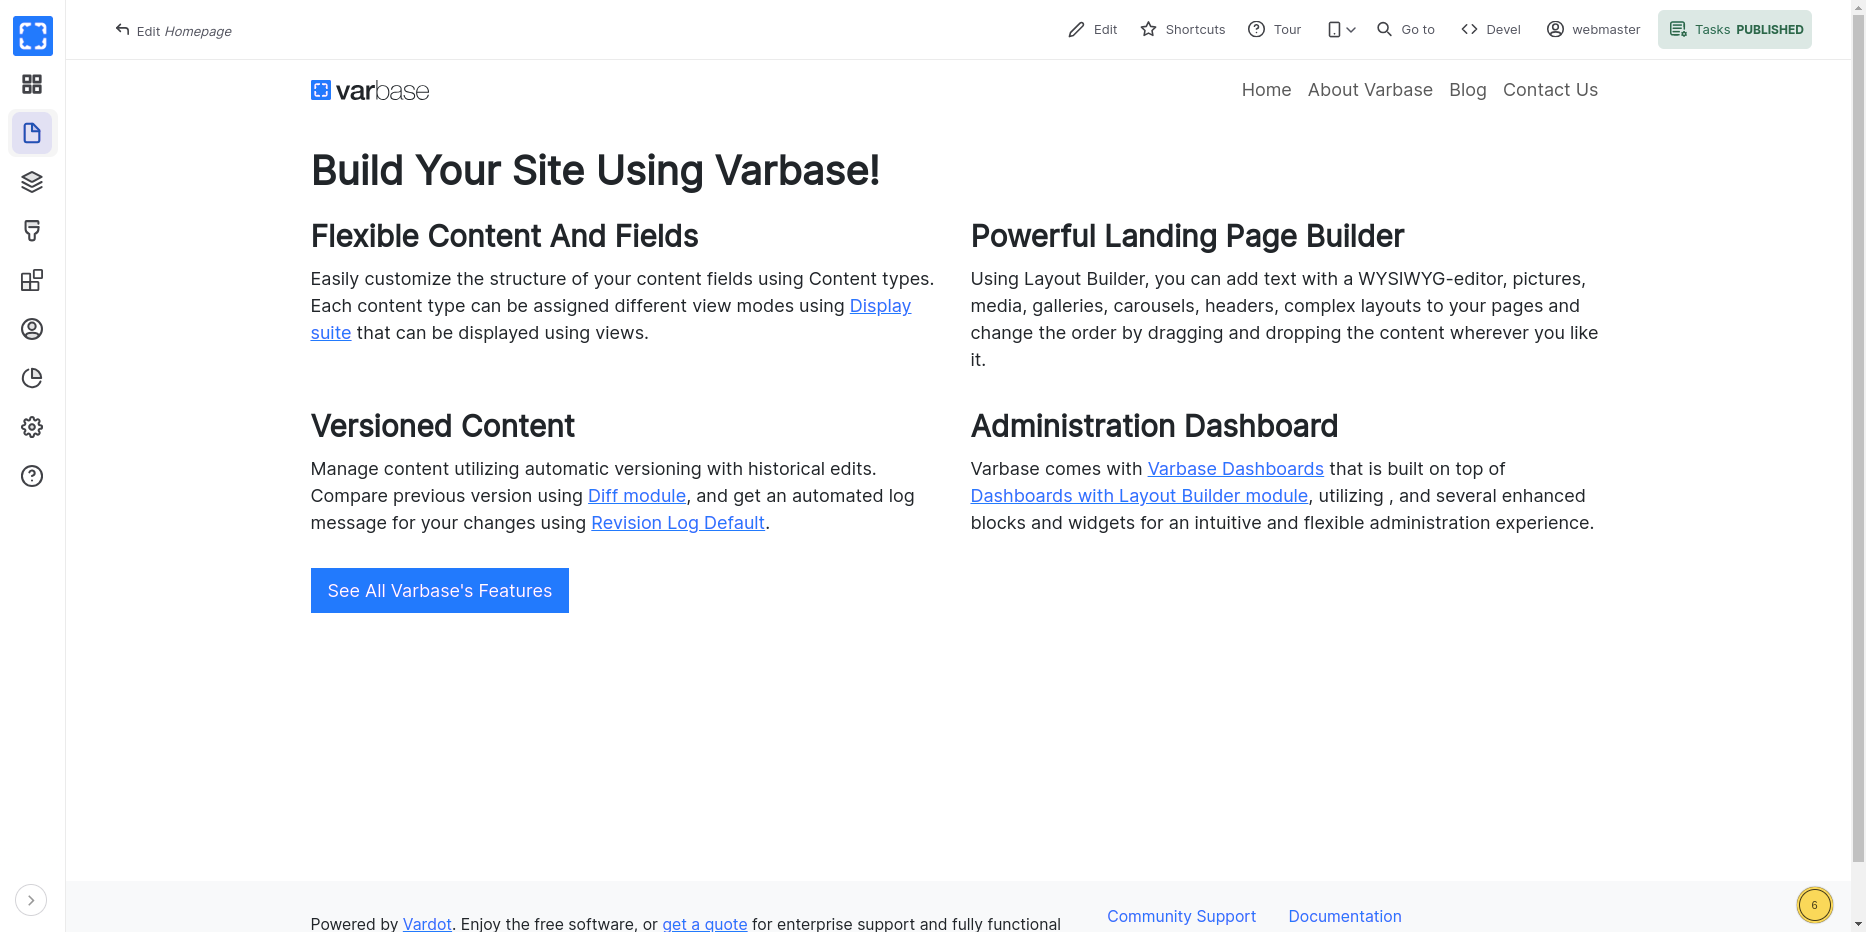The width and height of the screenshot is (1866, 932).
Task: Click the get a quote footer link
Action: click(705, 924)
